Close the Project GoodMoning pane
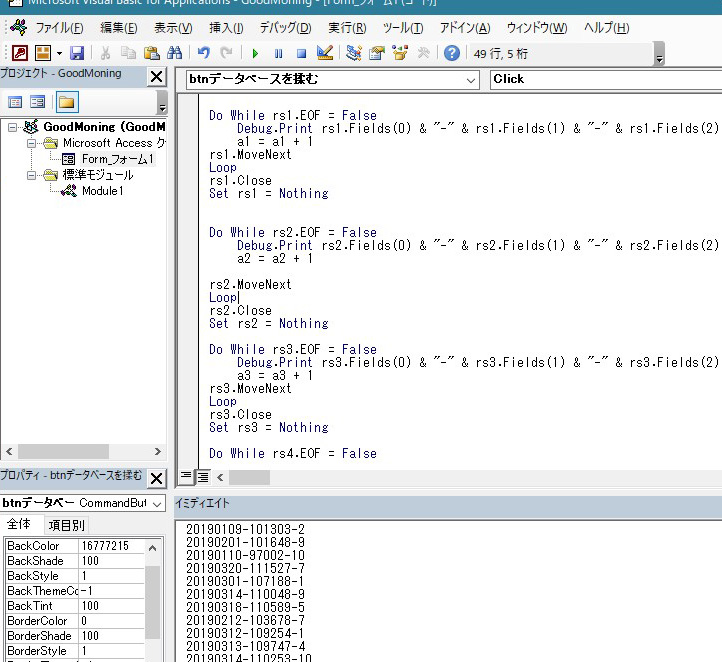The image size is (722, 662). [x=157, y=76]
